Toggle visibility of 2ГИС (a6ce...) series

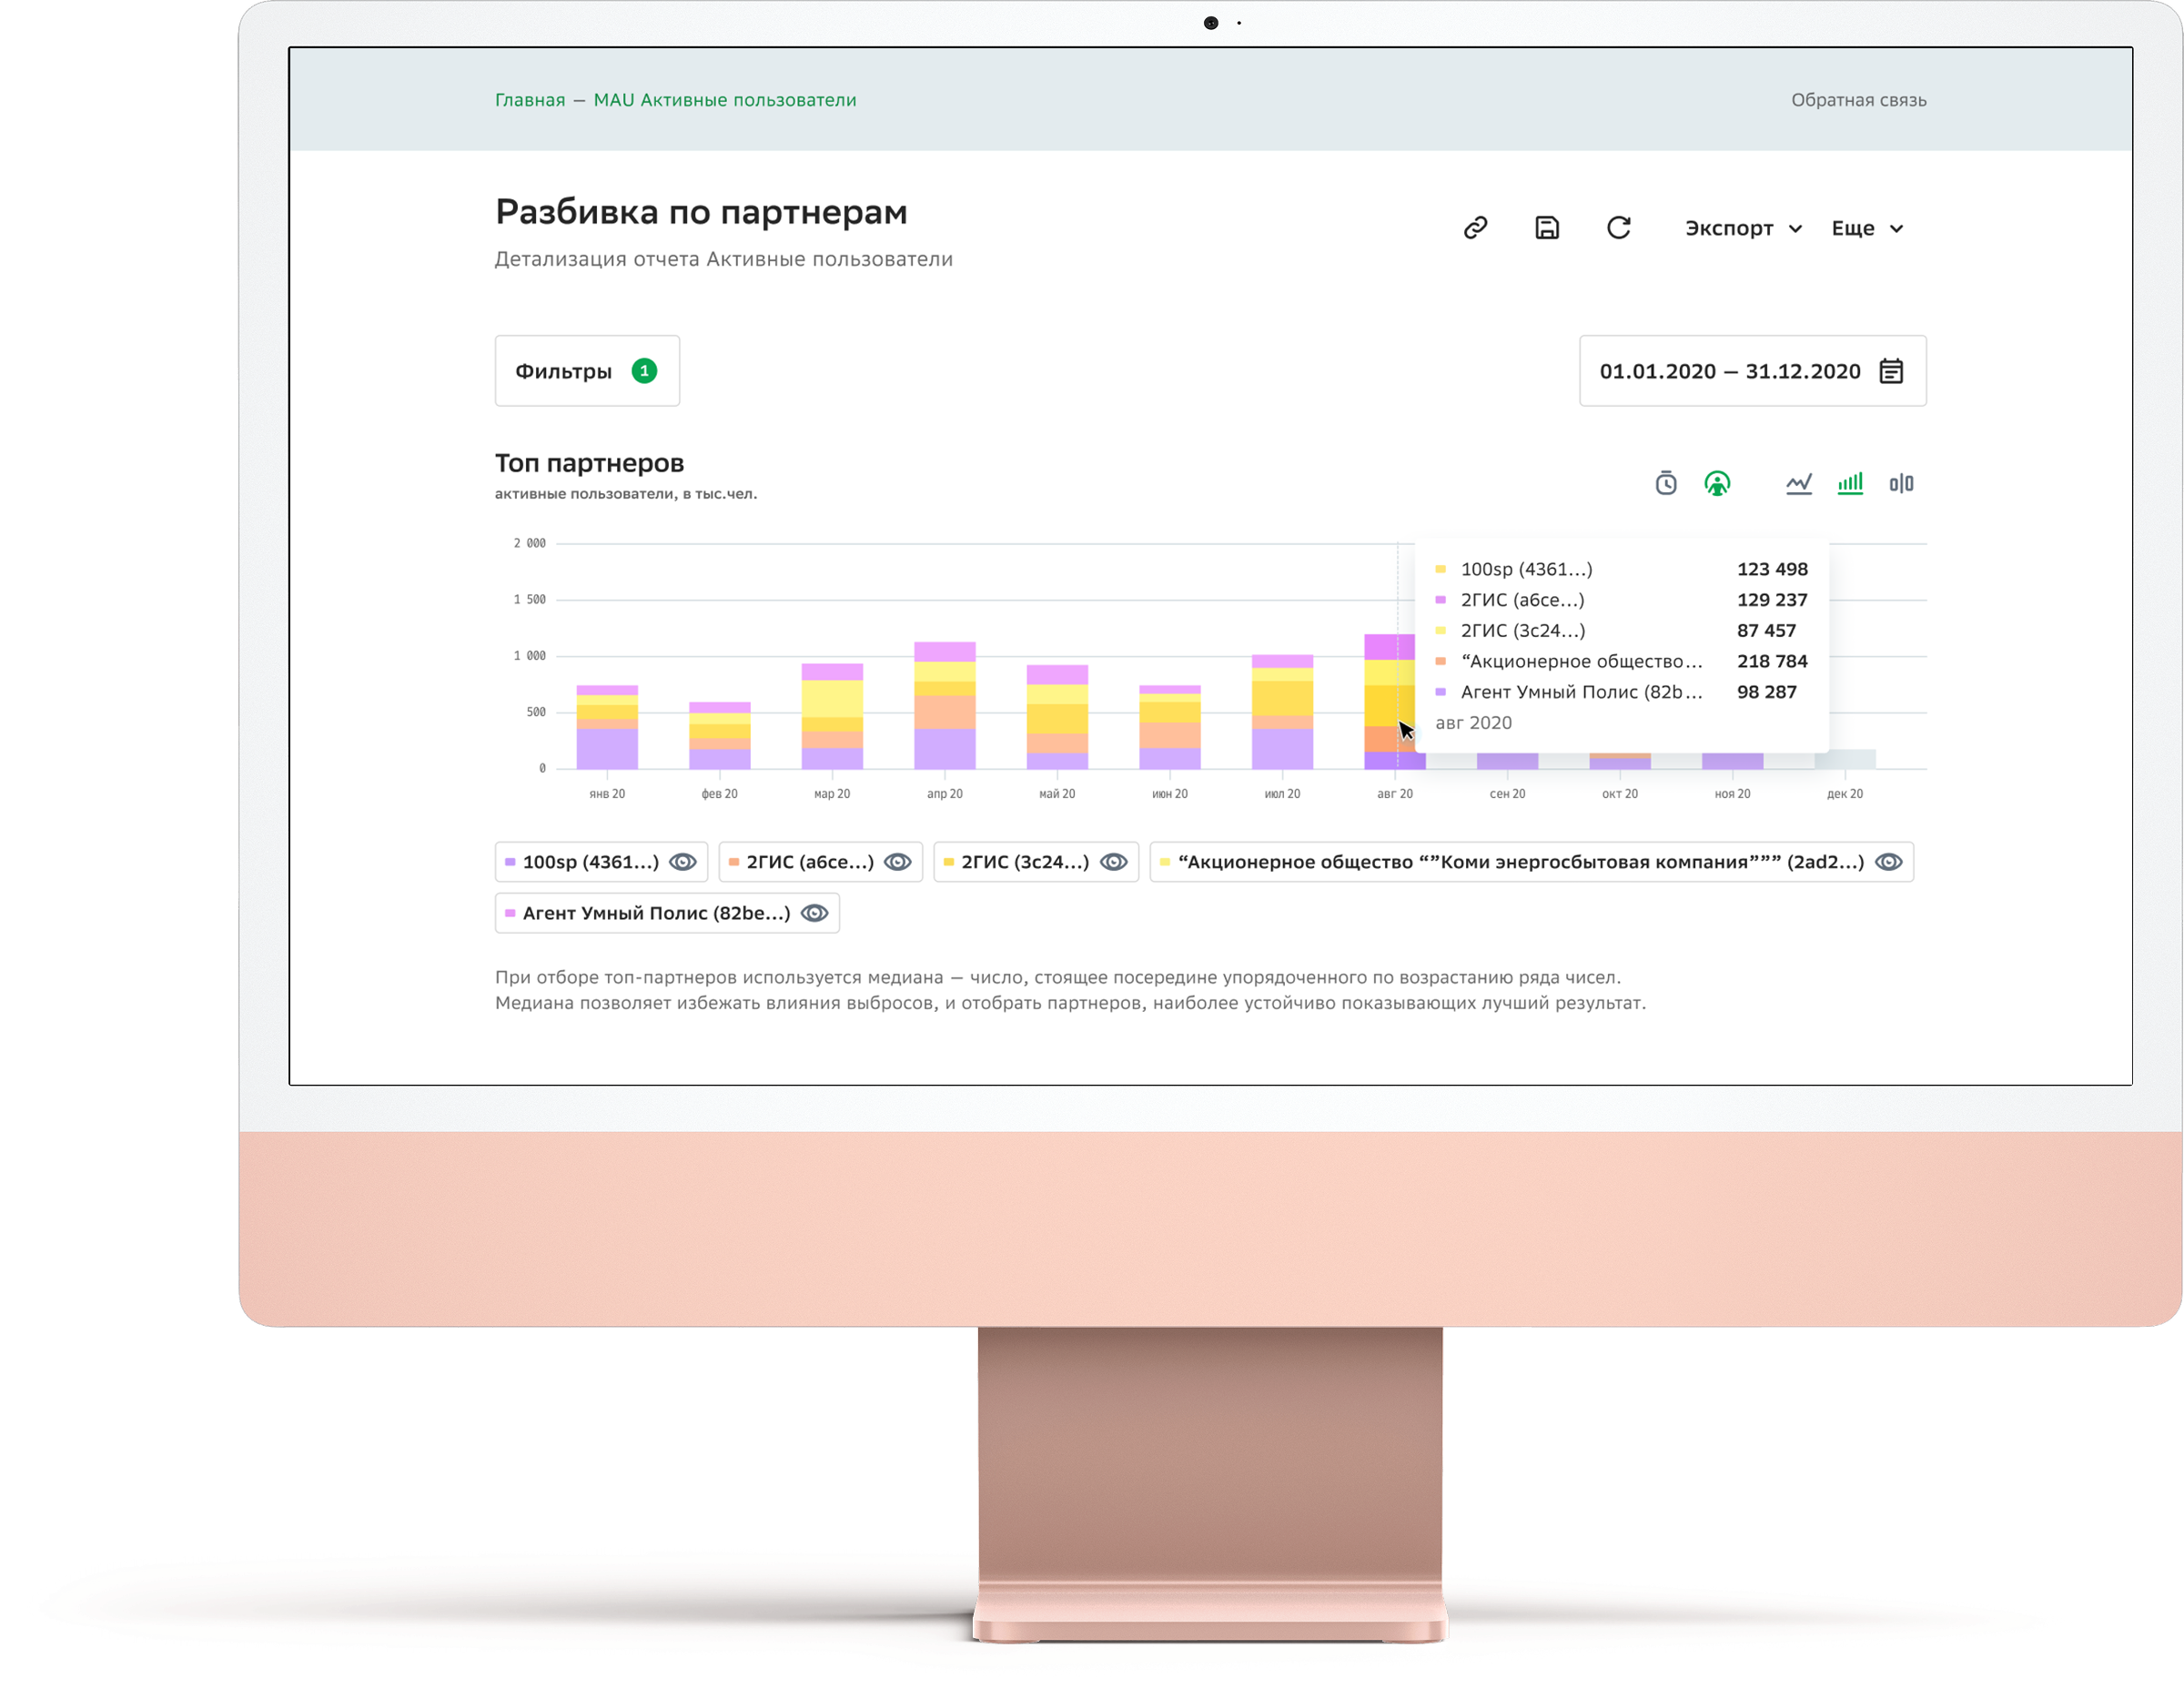point(898,862)
